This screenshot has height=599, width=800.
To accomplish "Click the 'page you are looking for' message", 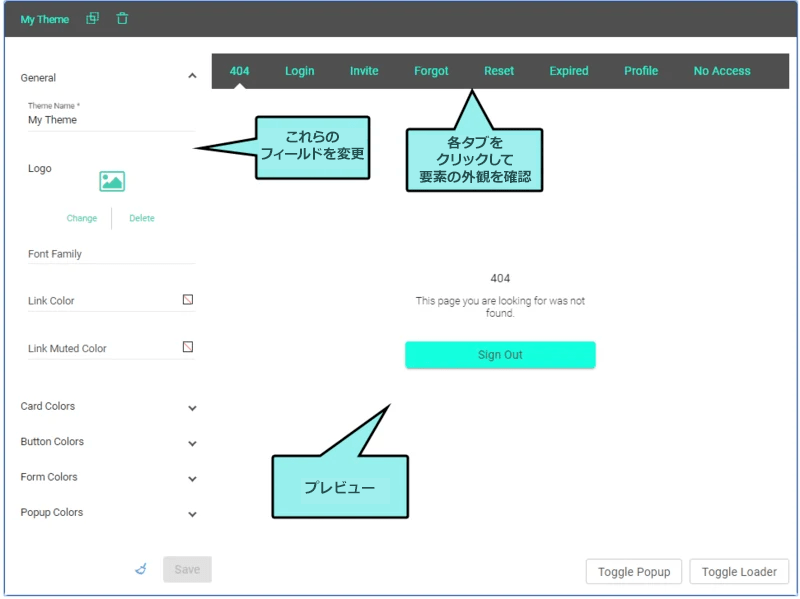I will (500, 307).
